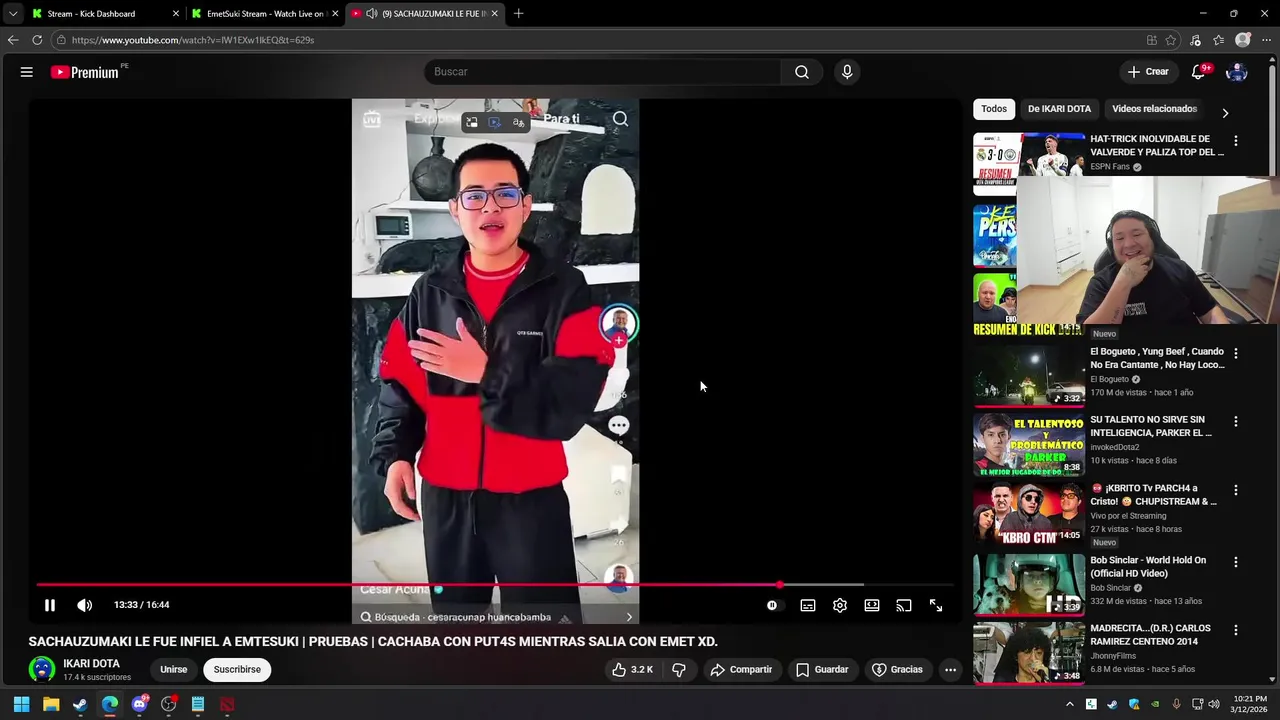The height and width of the screenshot is (720, 1280).
Task: Open the YouTube account avatar menu
Action: 1237,72
